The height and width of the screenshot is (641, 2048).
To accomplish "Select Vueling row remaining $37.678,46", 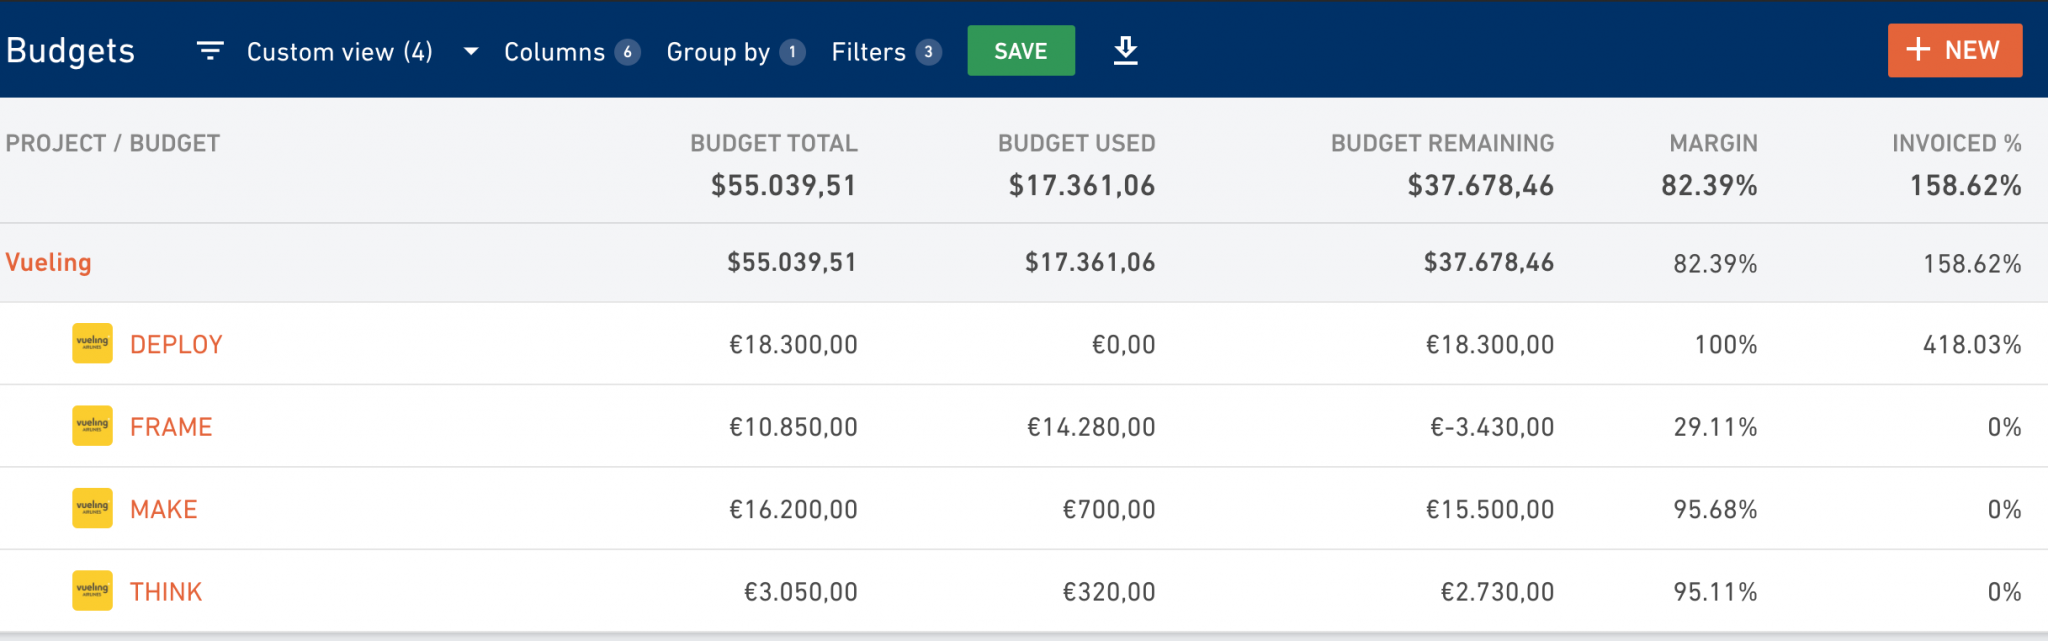I will click(1489, 263).
